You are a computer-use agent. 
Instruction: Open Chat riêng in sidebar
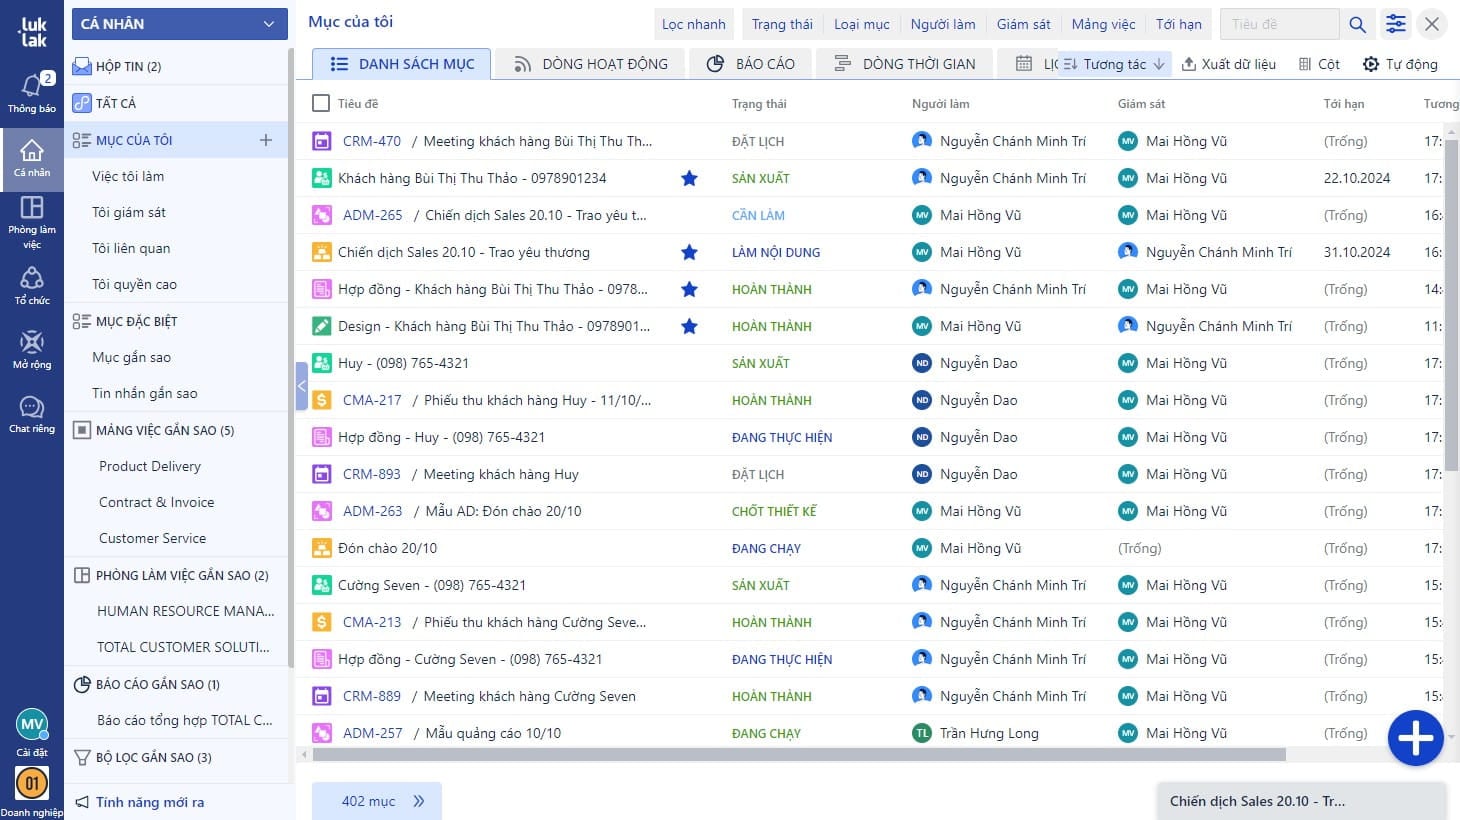[32, 414]
